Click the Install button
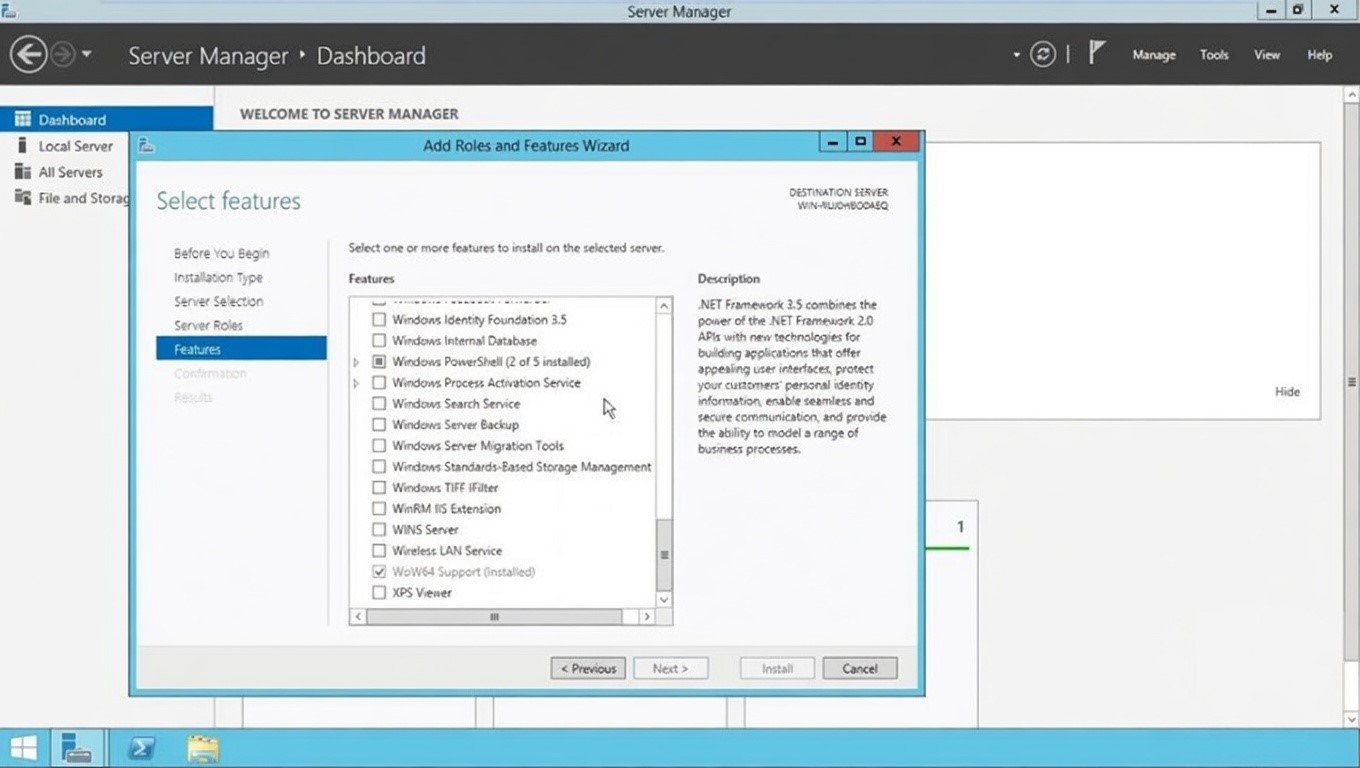This screenshot has height=768, width=1360. [777, 668]
